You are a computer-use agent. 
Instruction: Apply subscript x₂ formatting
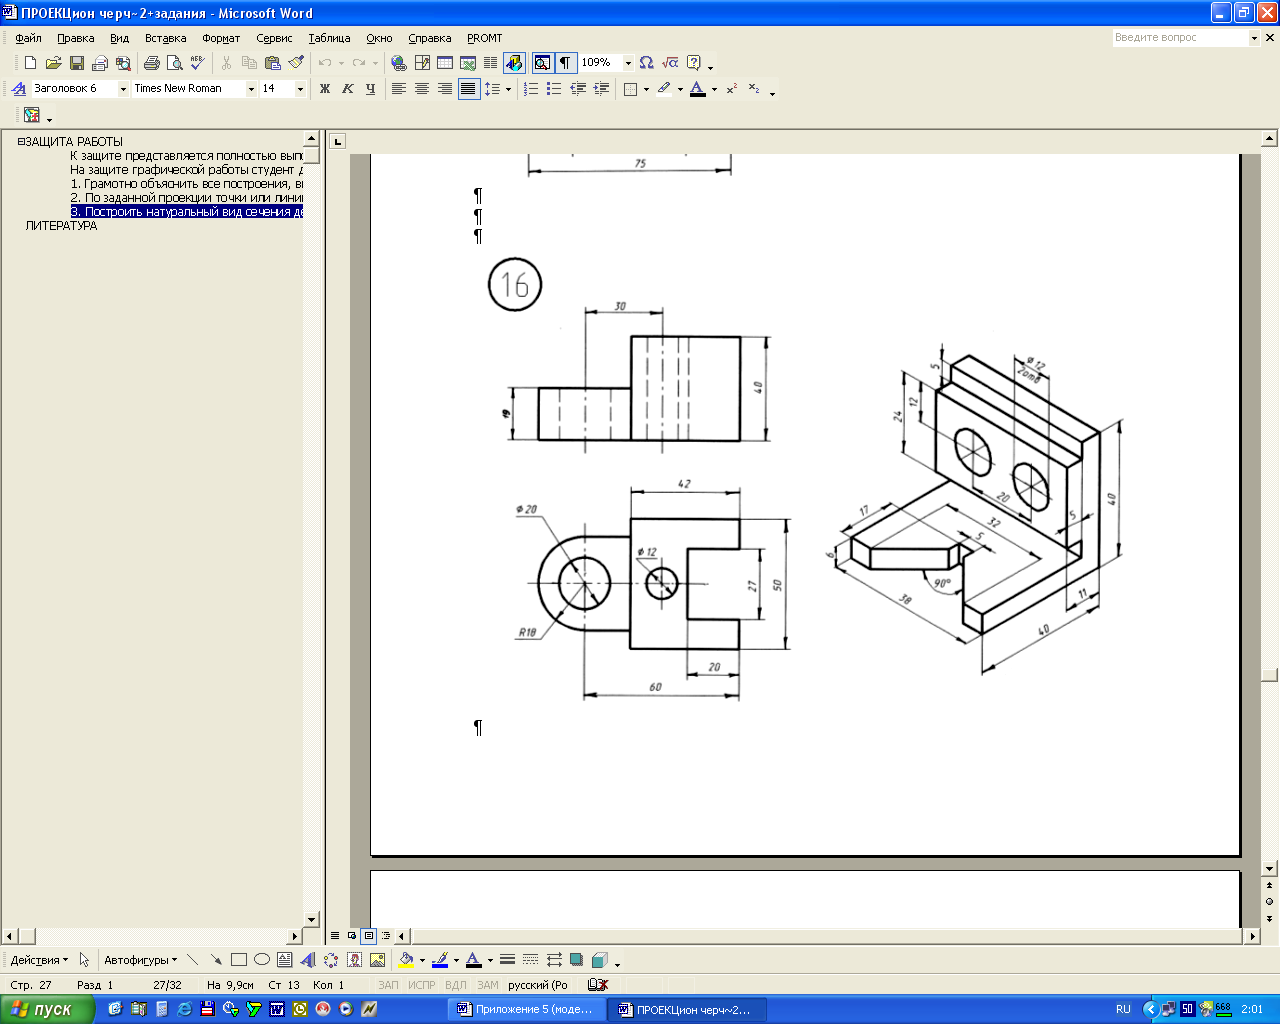pos(754,89)
